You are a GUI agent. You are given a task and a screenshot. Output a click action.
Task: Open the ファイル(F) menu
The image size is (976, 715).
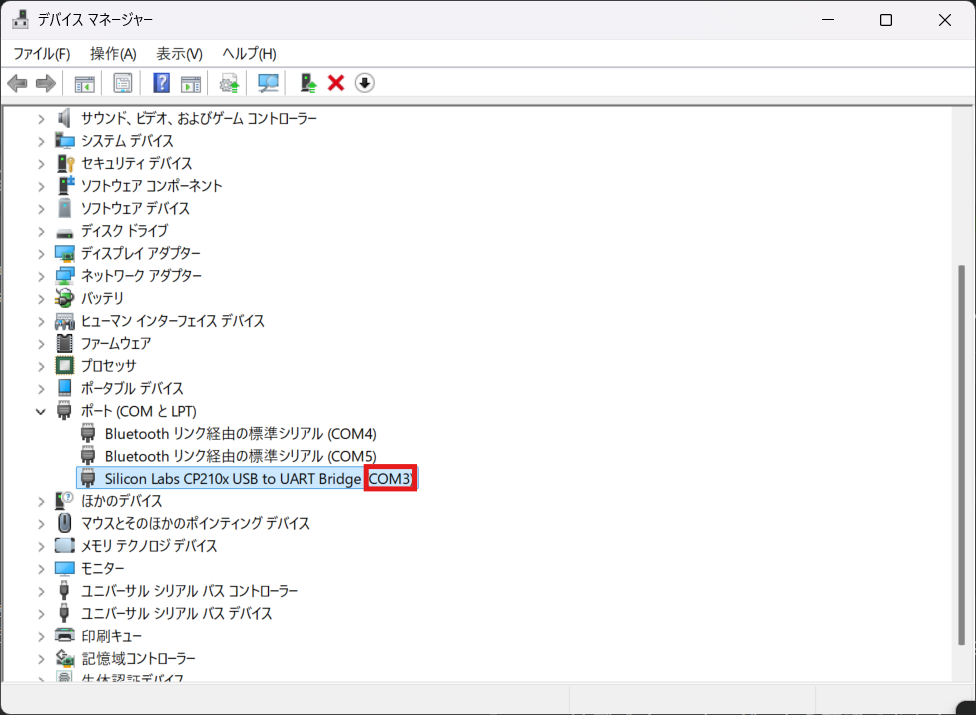click(42, 54)
